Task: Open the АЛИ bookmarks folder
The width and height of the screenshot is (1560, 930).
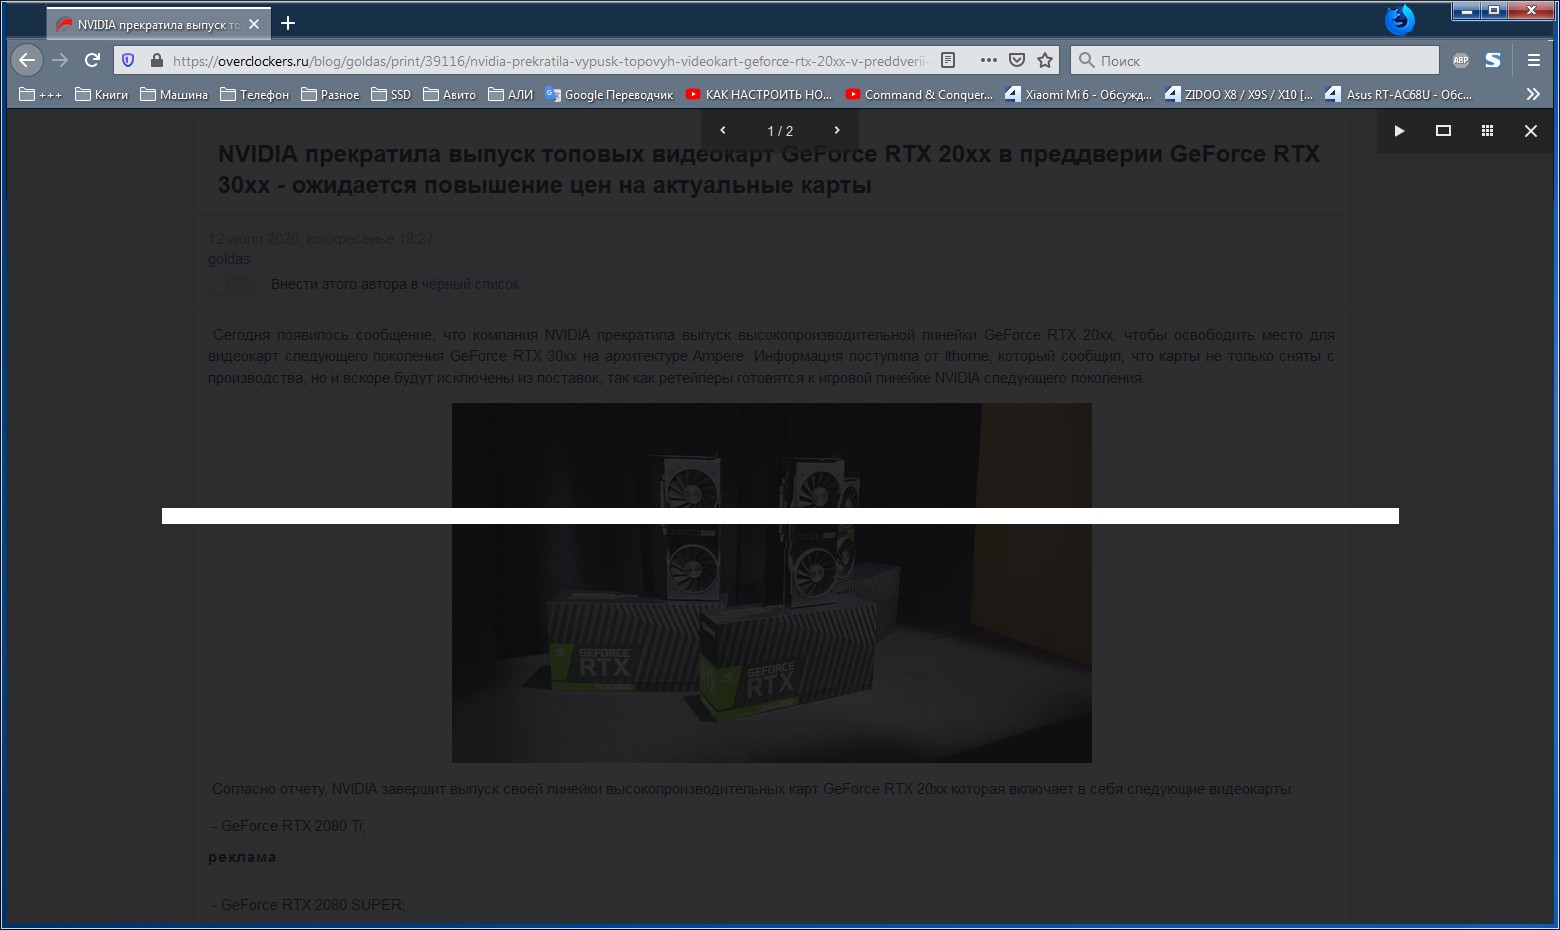Action: pos(511,94)
